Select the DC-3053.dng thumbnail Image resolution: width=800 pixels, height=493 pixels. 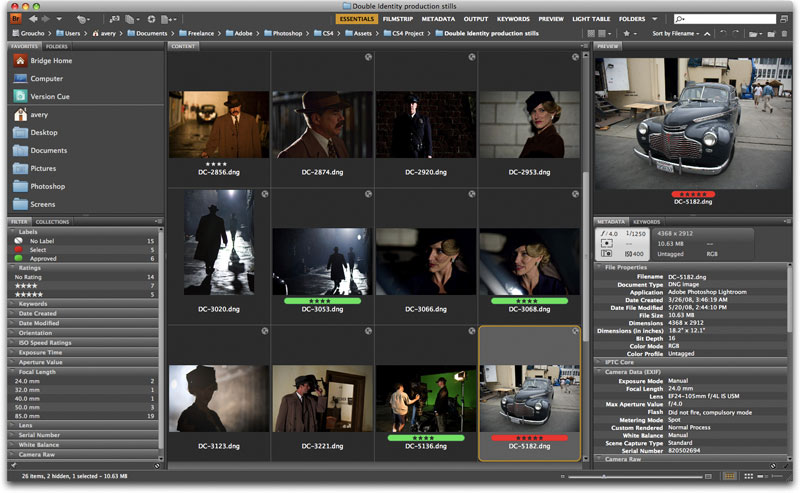coord(322,262)
